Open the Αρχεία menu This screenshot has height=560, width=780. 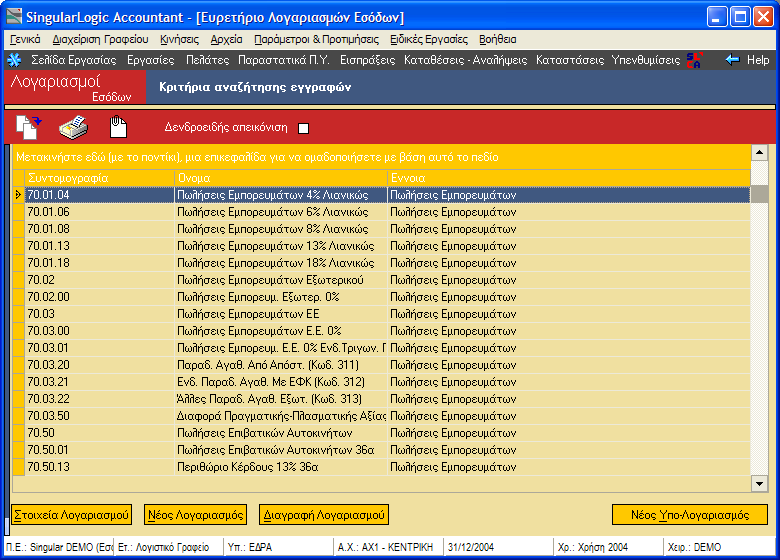pyautogui.click(x=226, y=39)
